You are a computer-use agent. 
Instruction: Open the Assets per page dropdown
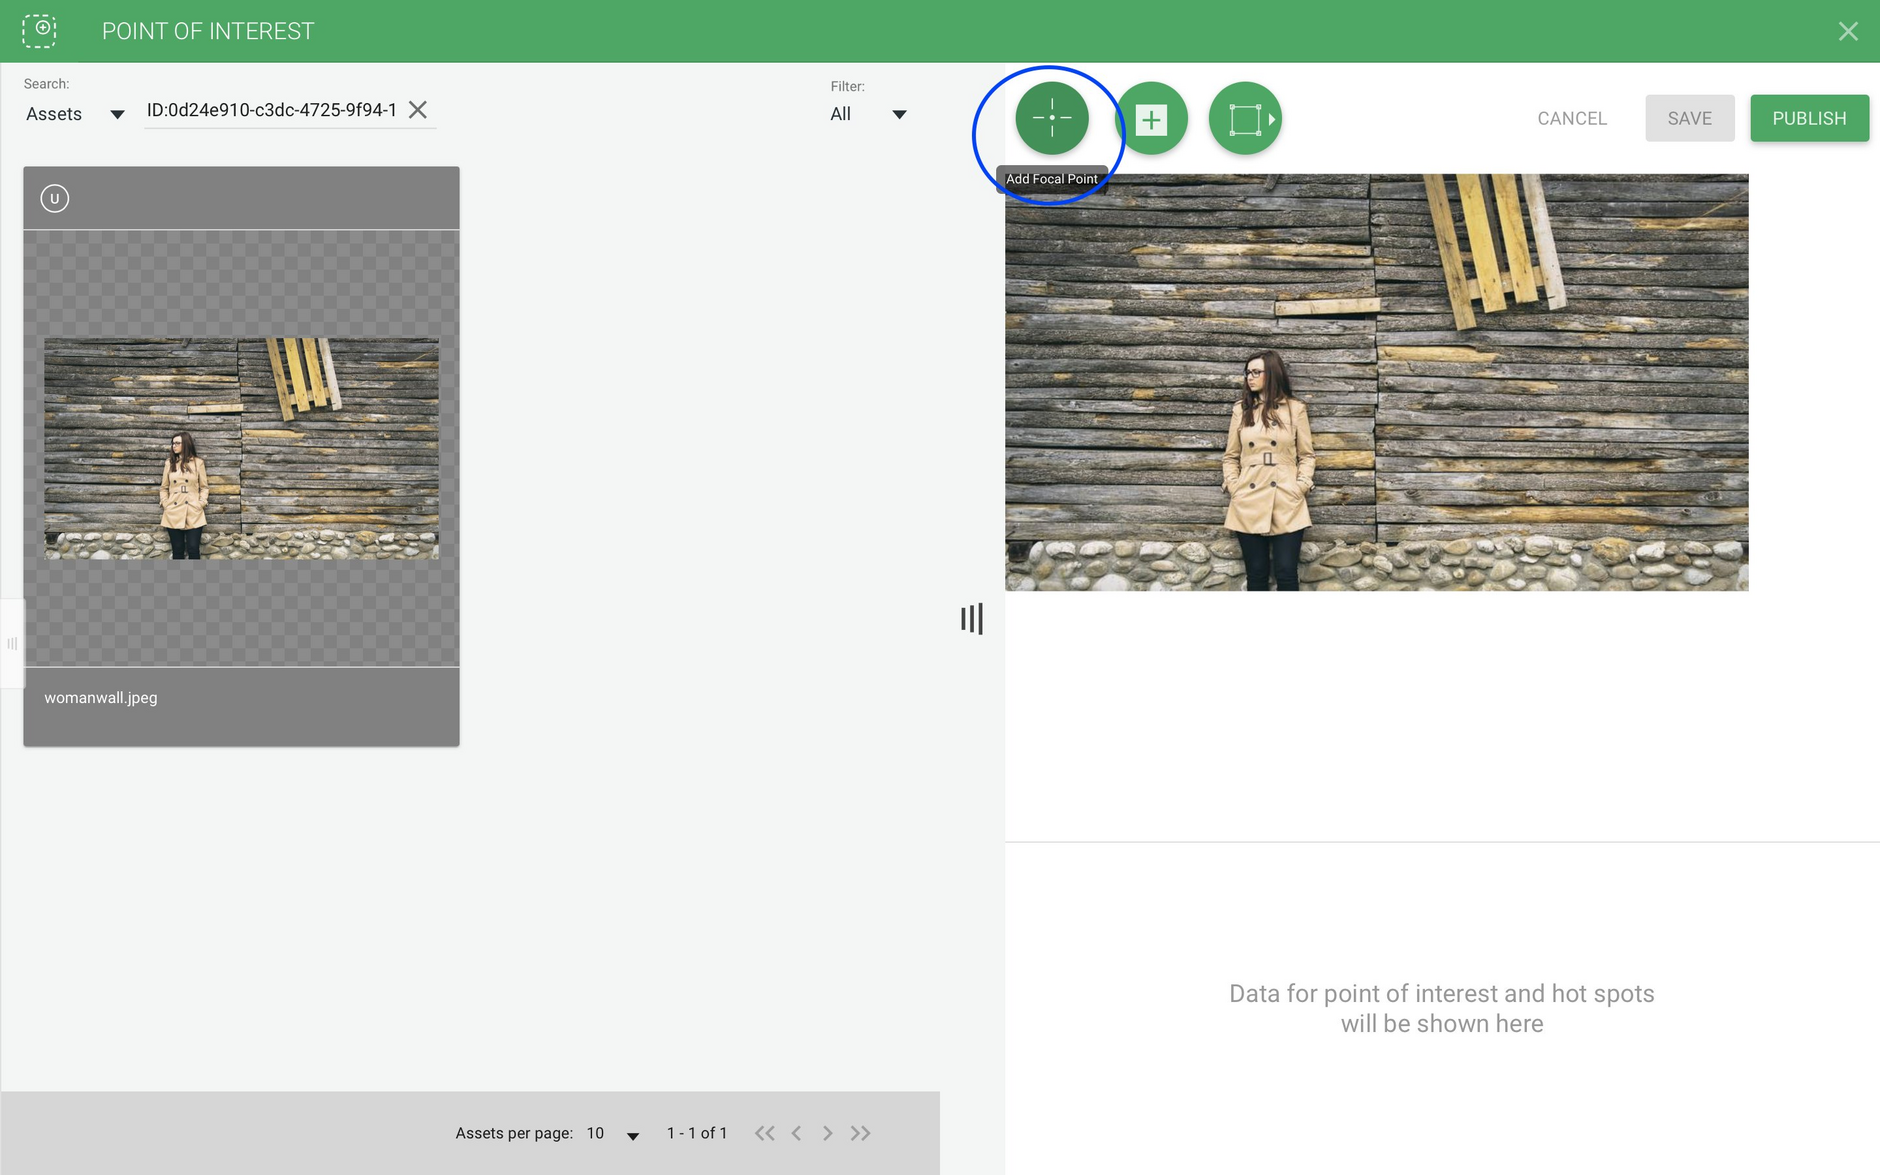(x=613, y=1133)
